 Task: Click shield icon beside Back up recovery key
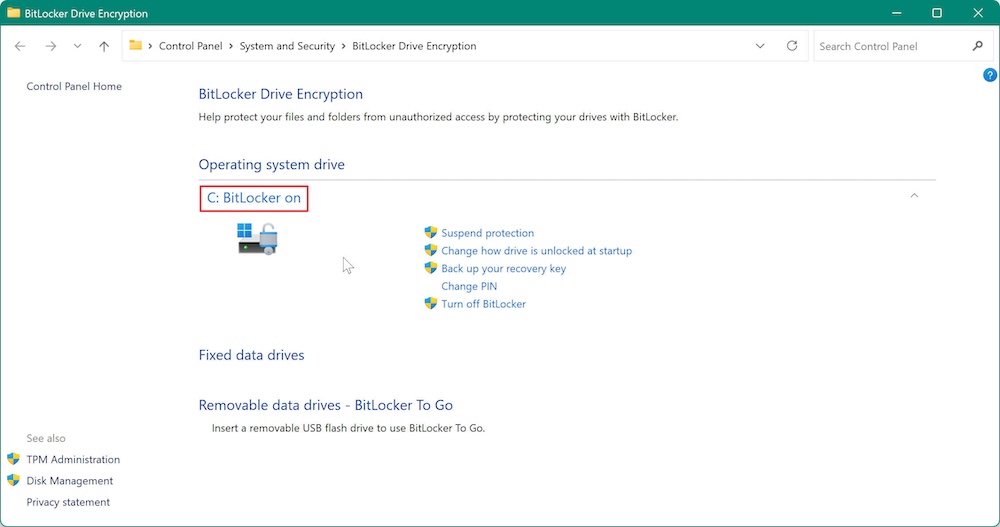coord(431,268)
